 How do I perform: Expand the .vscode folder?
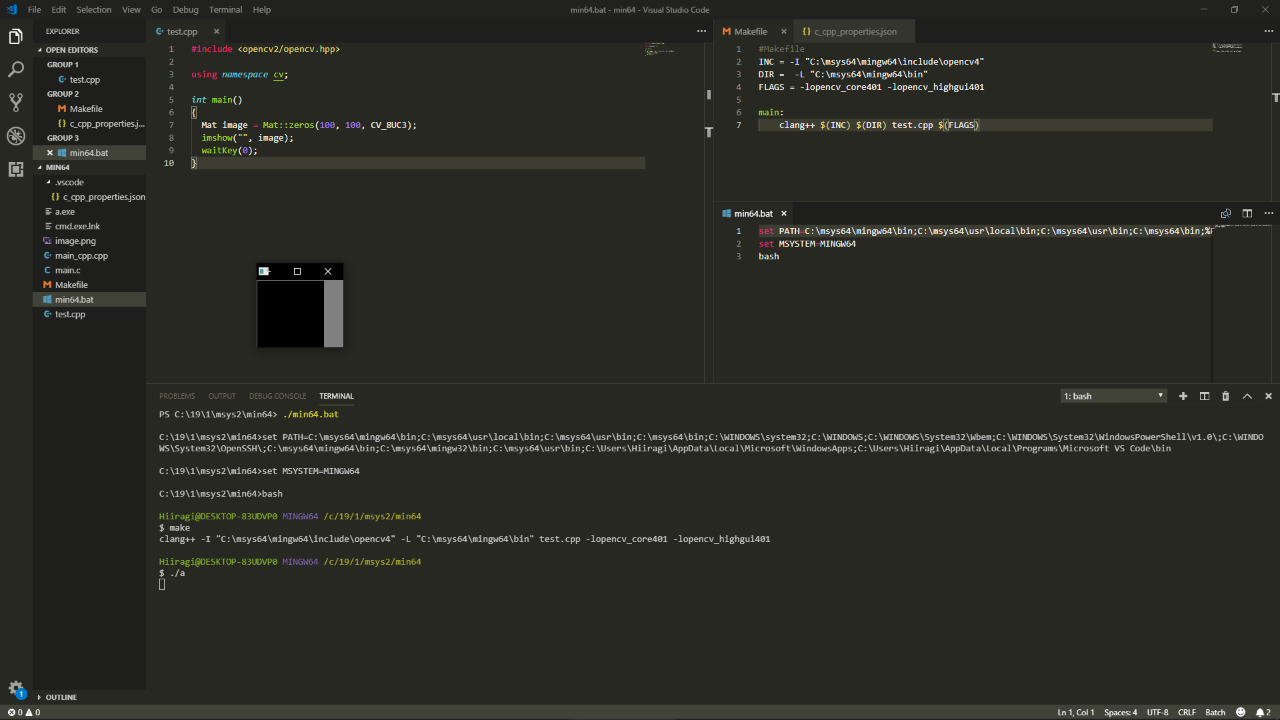click(x=69, y=182)
